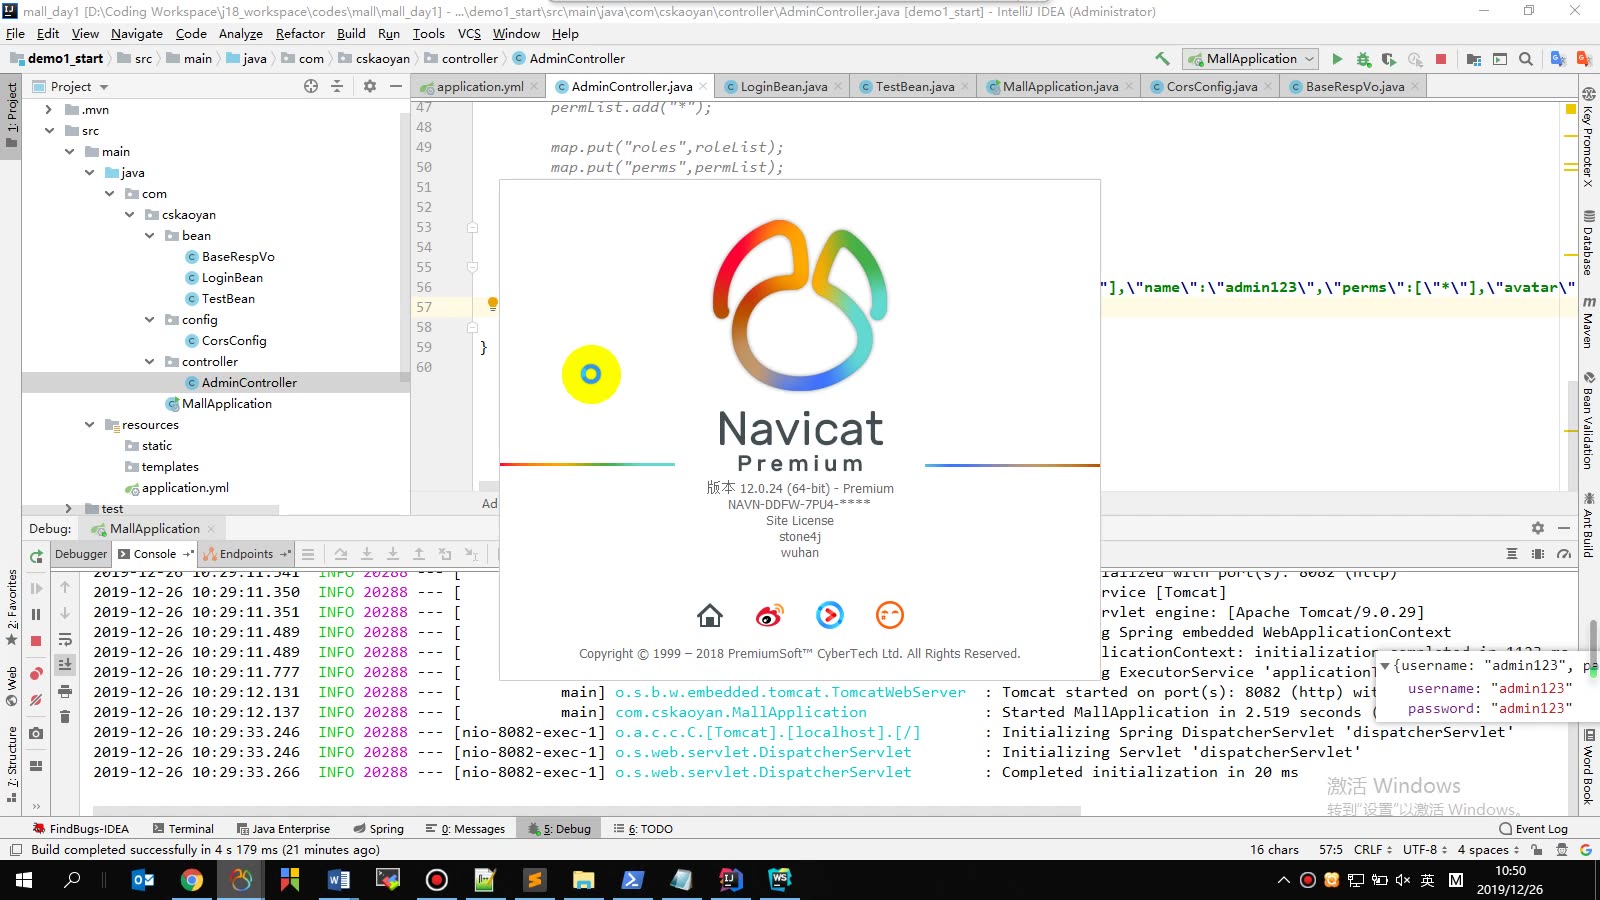Click controller breadcrumb in navigation bar
Viewport: 1600px width, 900px height.
(x=469, y=59)
